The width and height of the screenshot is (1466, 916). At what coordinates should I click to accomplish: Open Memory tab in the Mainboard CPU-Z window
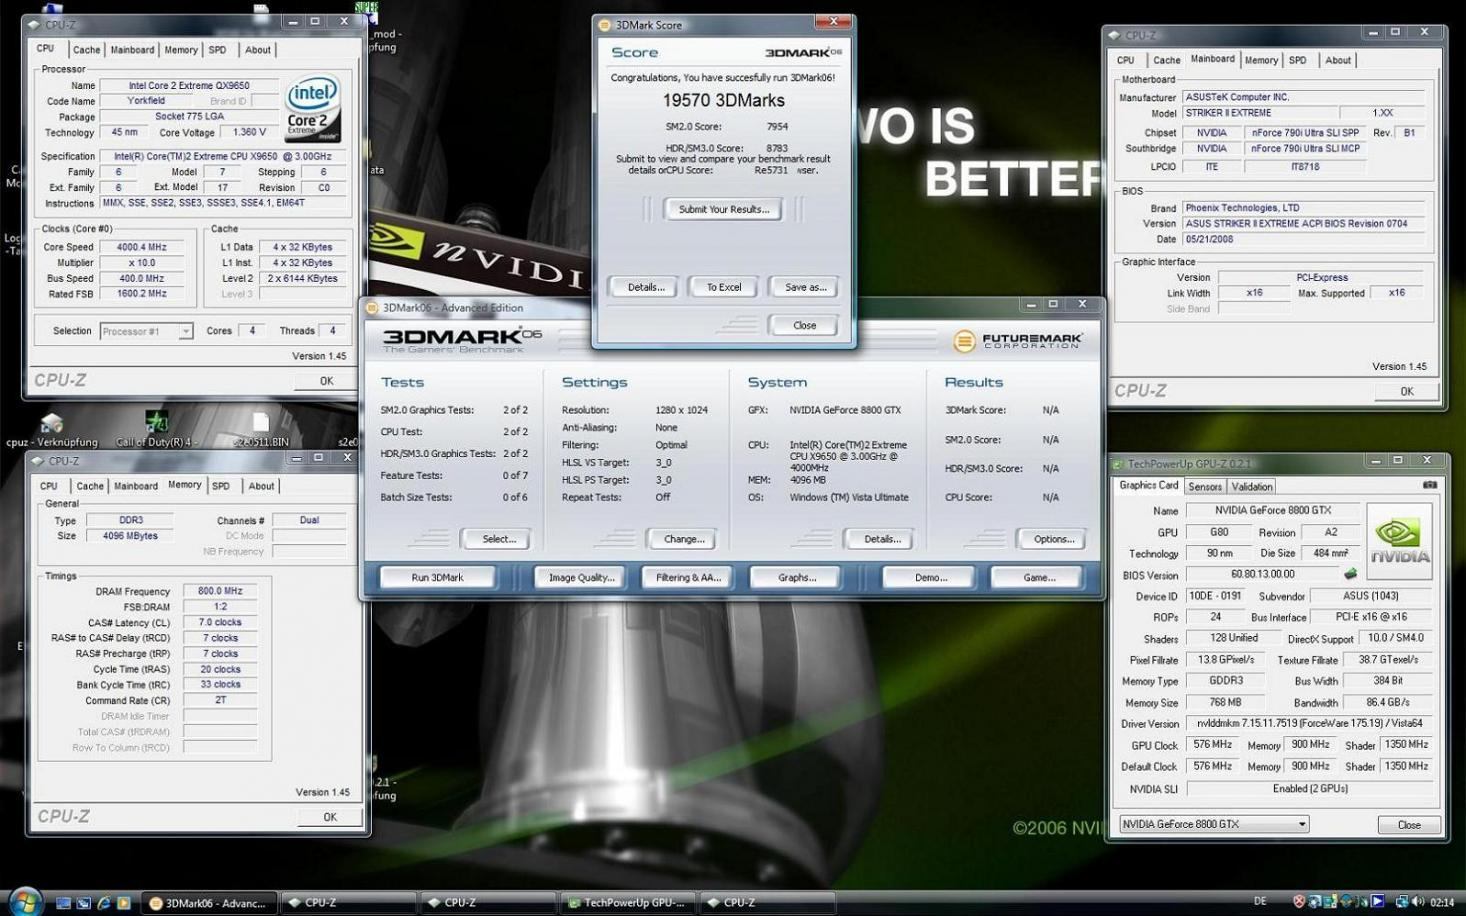[1261, 60]
